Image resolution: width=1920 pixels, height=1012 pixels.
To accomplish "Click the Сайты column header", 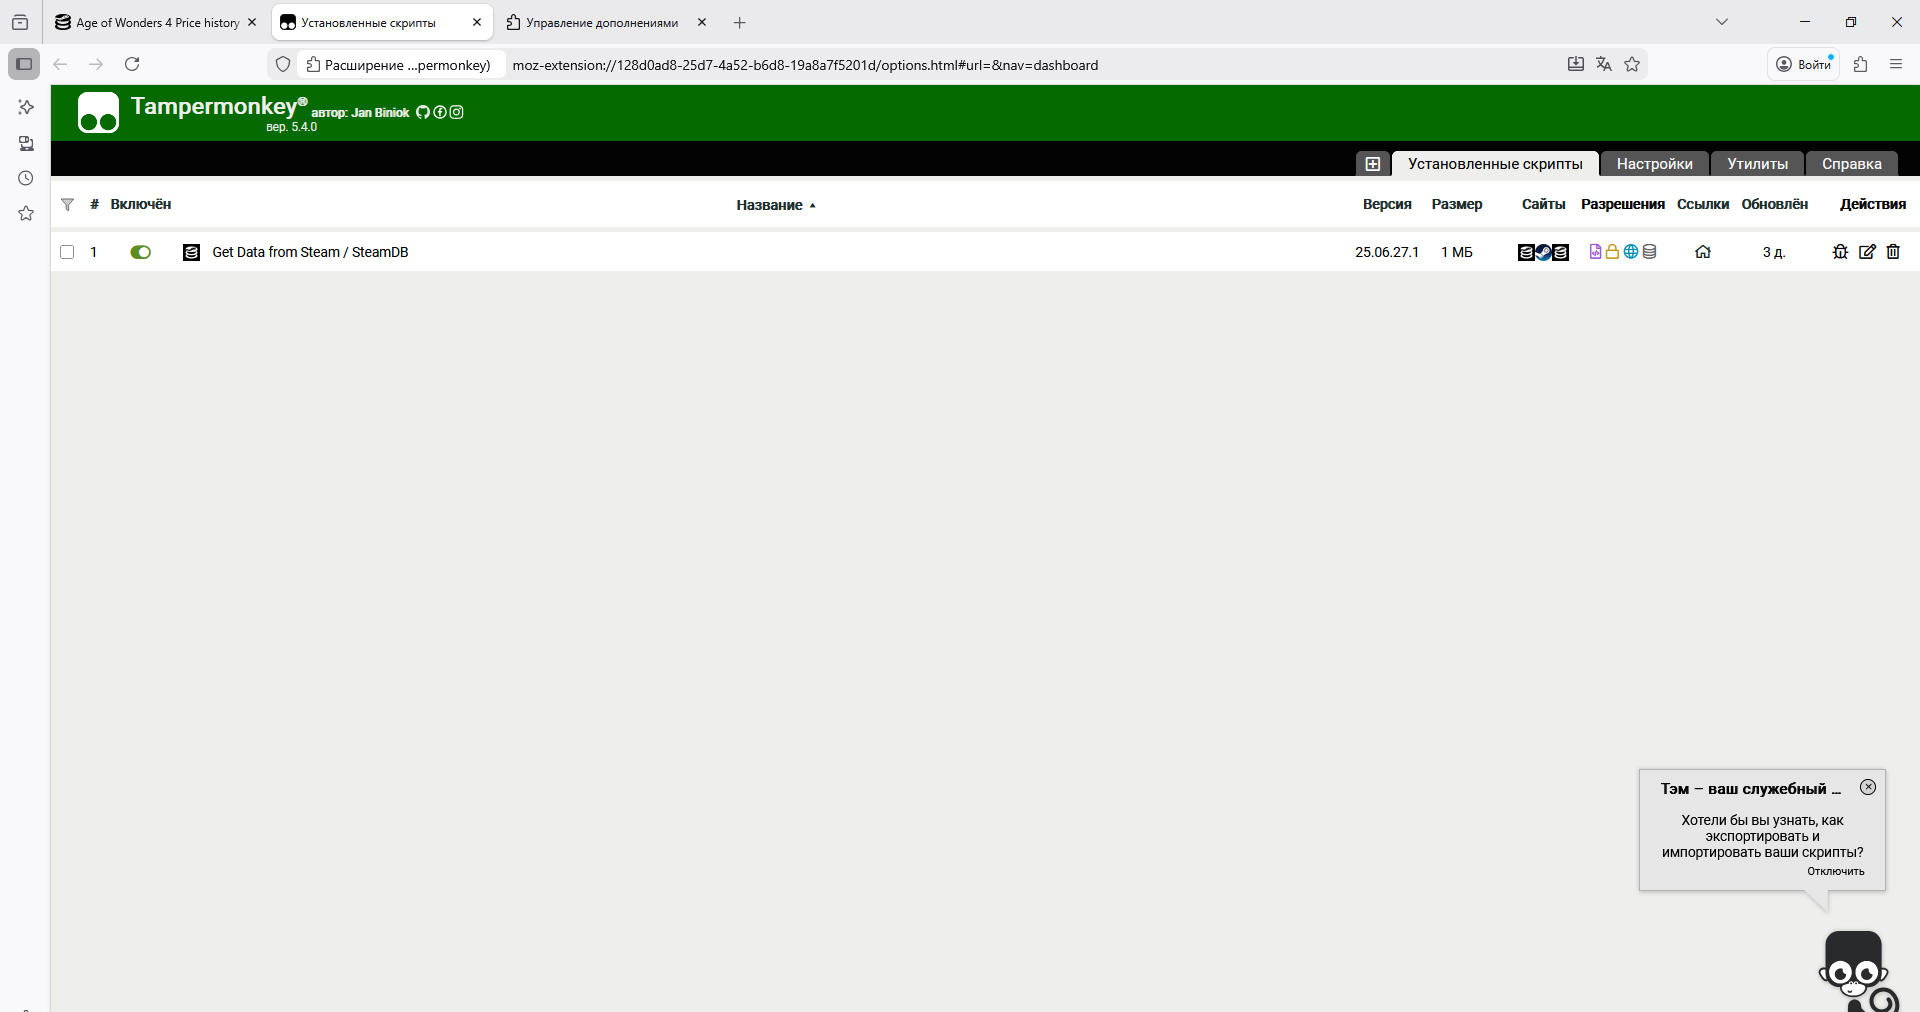I will [x=1544, y=204].
